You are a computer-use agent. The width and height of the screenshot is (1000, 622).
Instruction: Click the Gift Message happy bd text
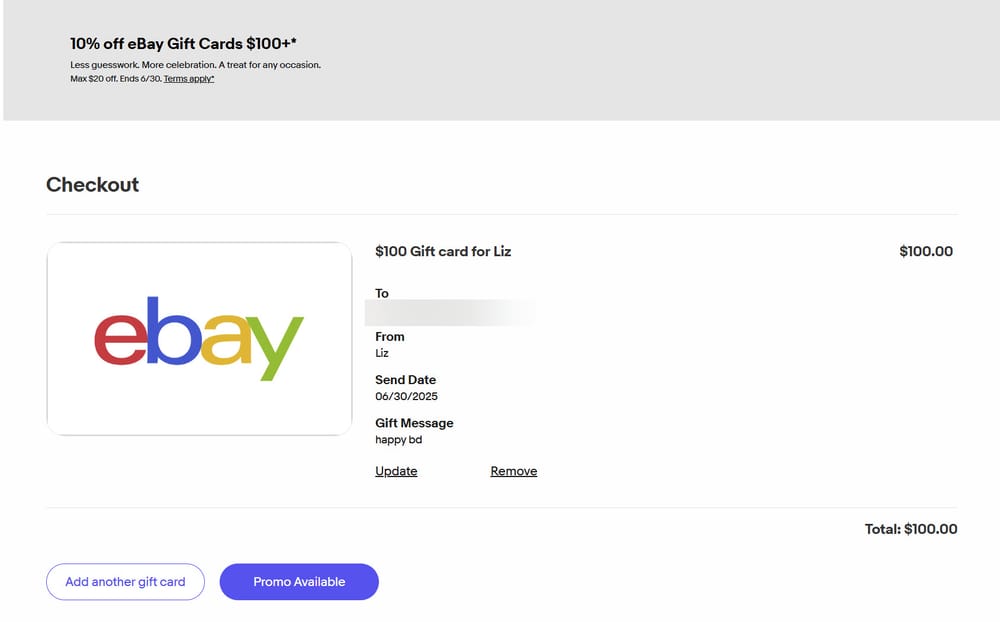pyautogui.click(x=397, y=439)
